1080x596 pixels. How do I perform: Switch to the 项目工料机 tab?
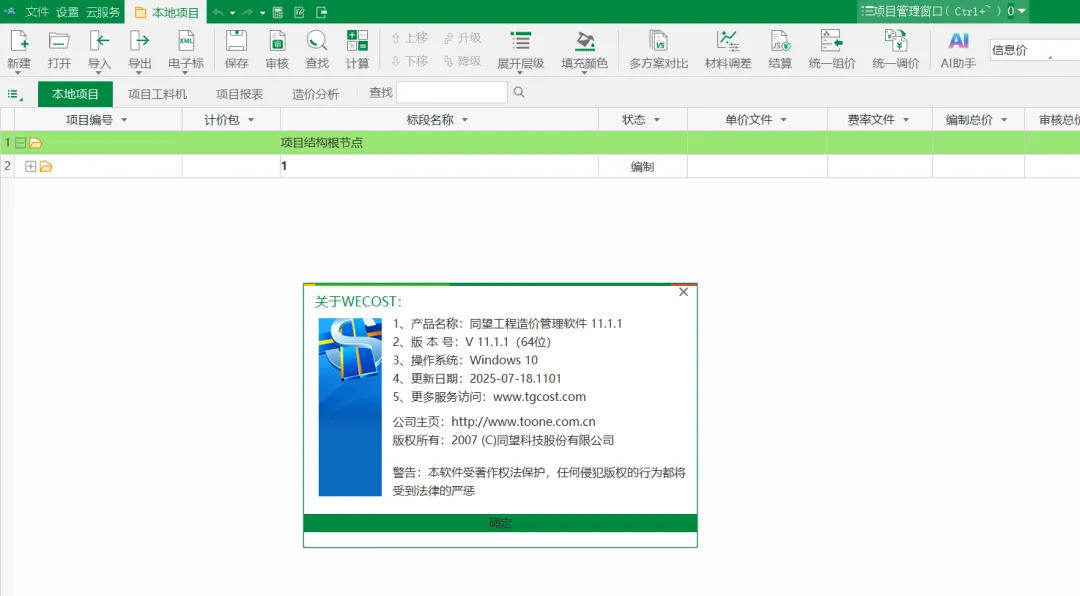point(157,94)
